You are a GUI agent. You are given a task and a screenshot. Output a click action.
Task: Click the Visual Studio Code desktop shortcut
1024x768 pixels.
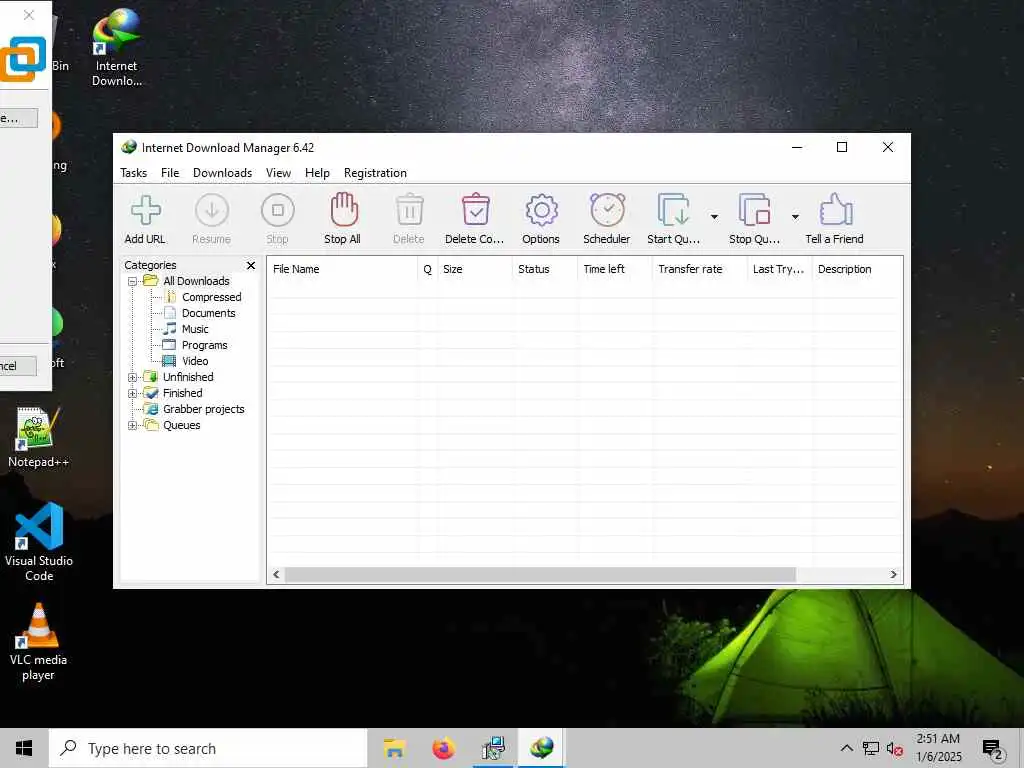coord(39,541)
